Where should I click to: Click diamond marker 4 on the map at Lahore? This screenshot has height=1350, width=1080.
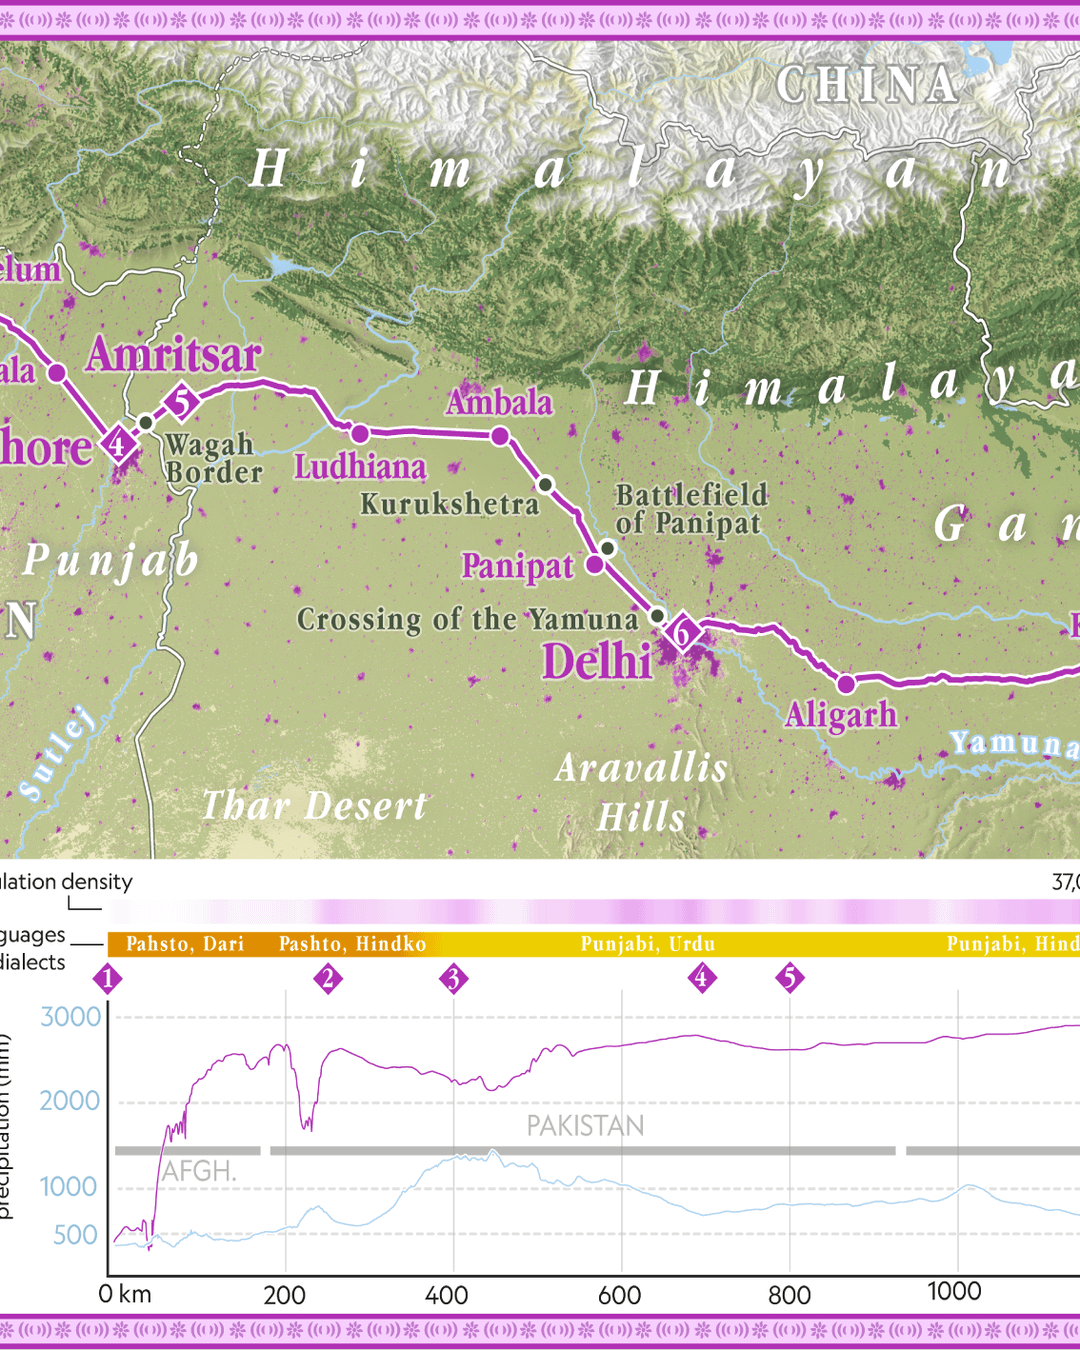118,444
